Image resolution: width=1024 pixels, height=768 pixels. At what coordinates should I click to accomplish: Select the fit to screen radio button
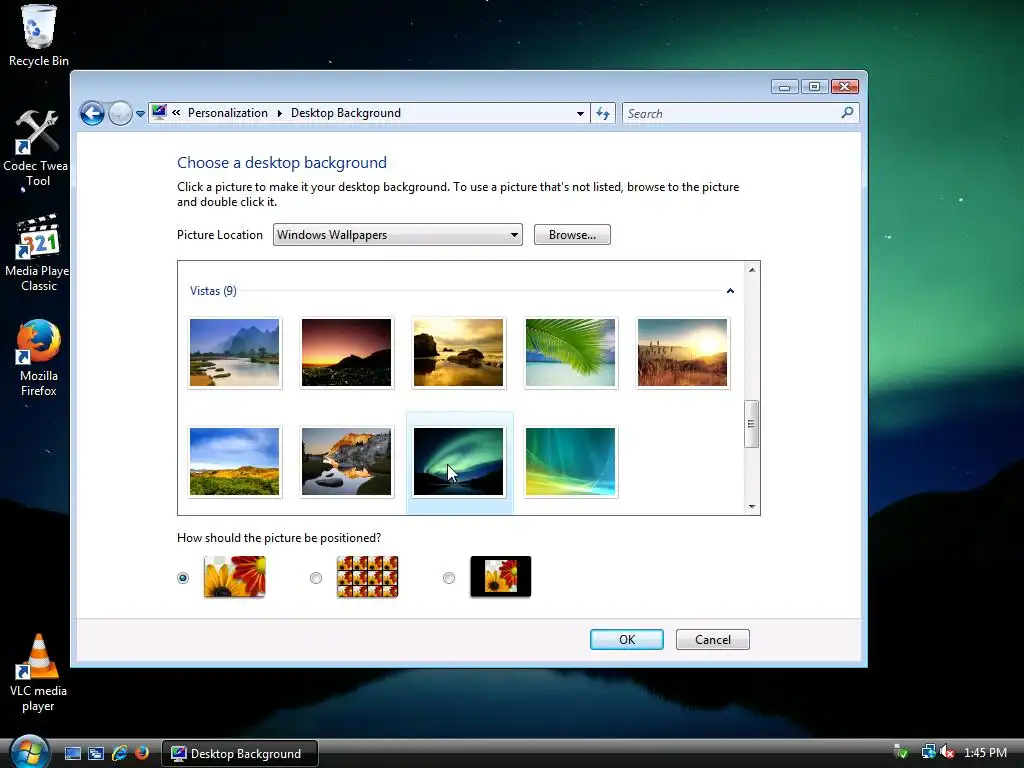(x=183, y=578)
